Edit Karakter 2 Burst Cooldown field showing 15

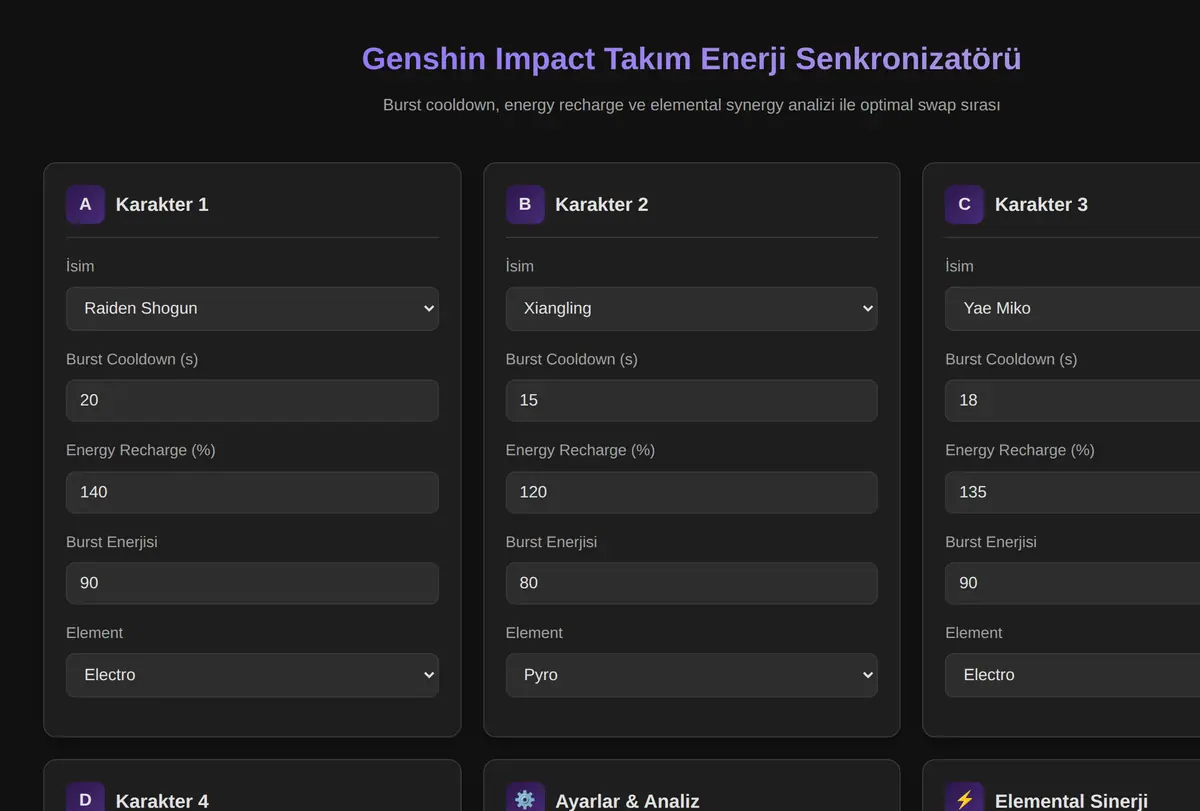tap(692, 400)
